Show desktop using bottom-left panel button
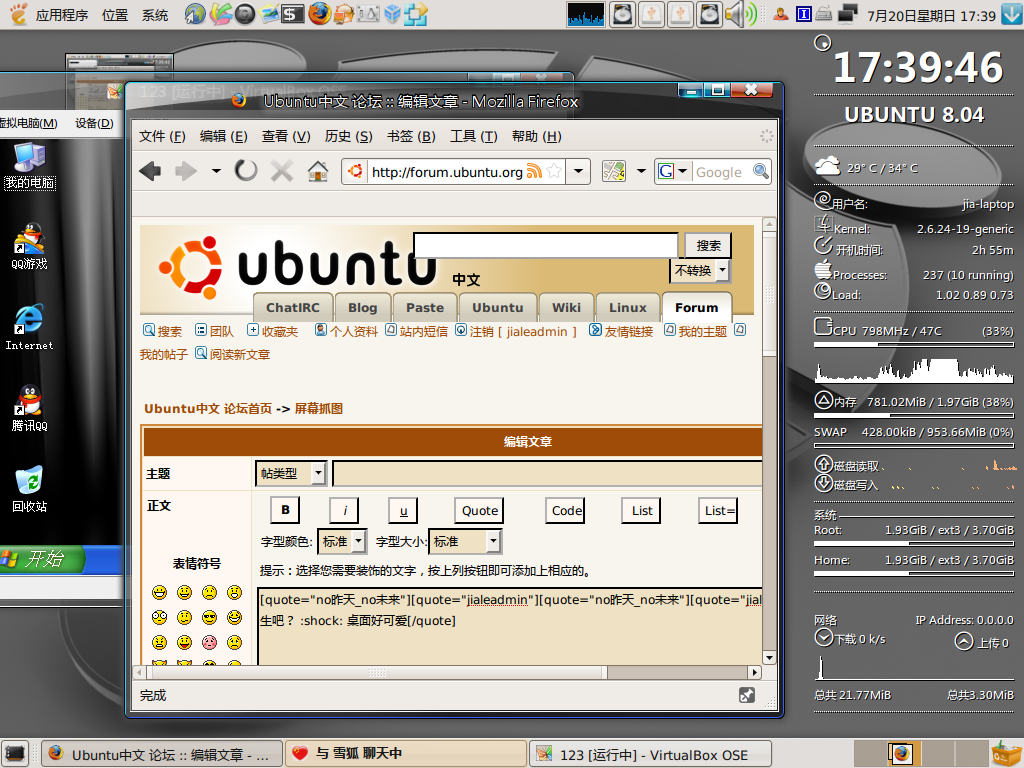This screenshot has width=1024, height=768. tap(14, 754)
